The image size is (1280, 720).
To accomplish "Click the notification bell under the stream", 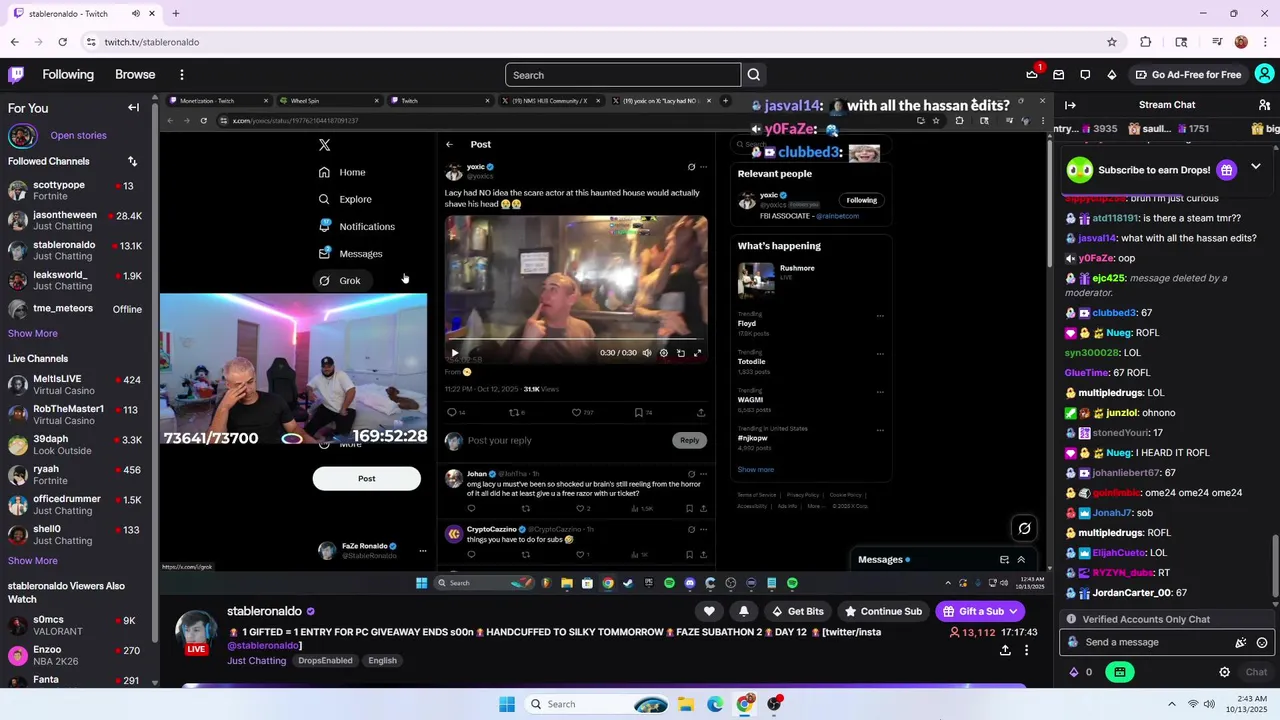I will [743, 611].
